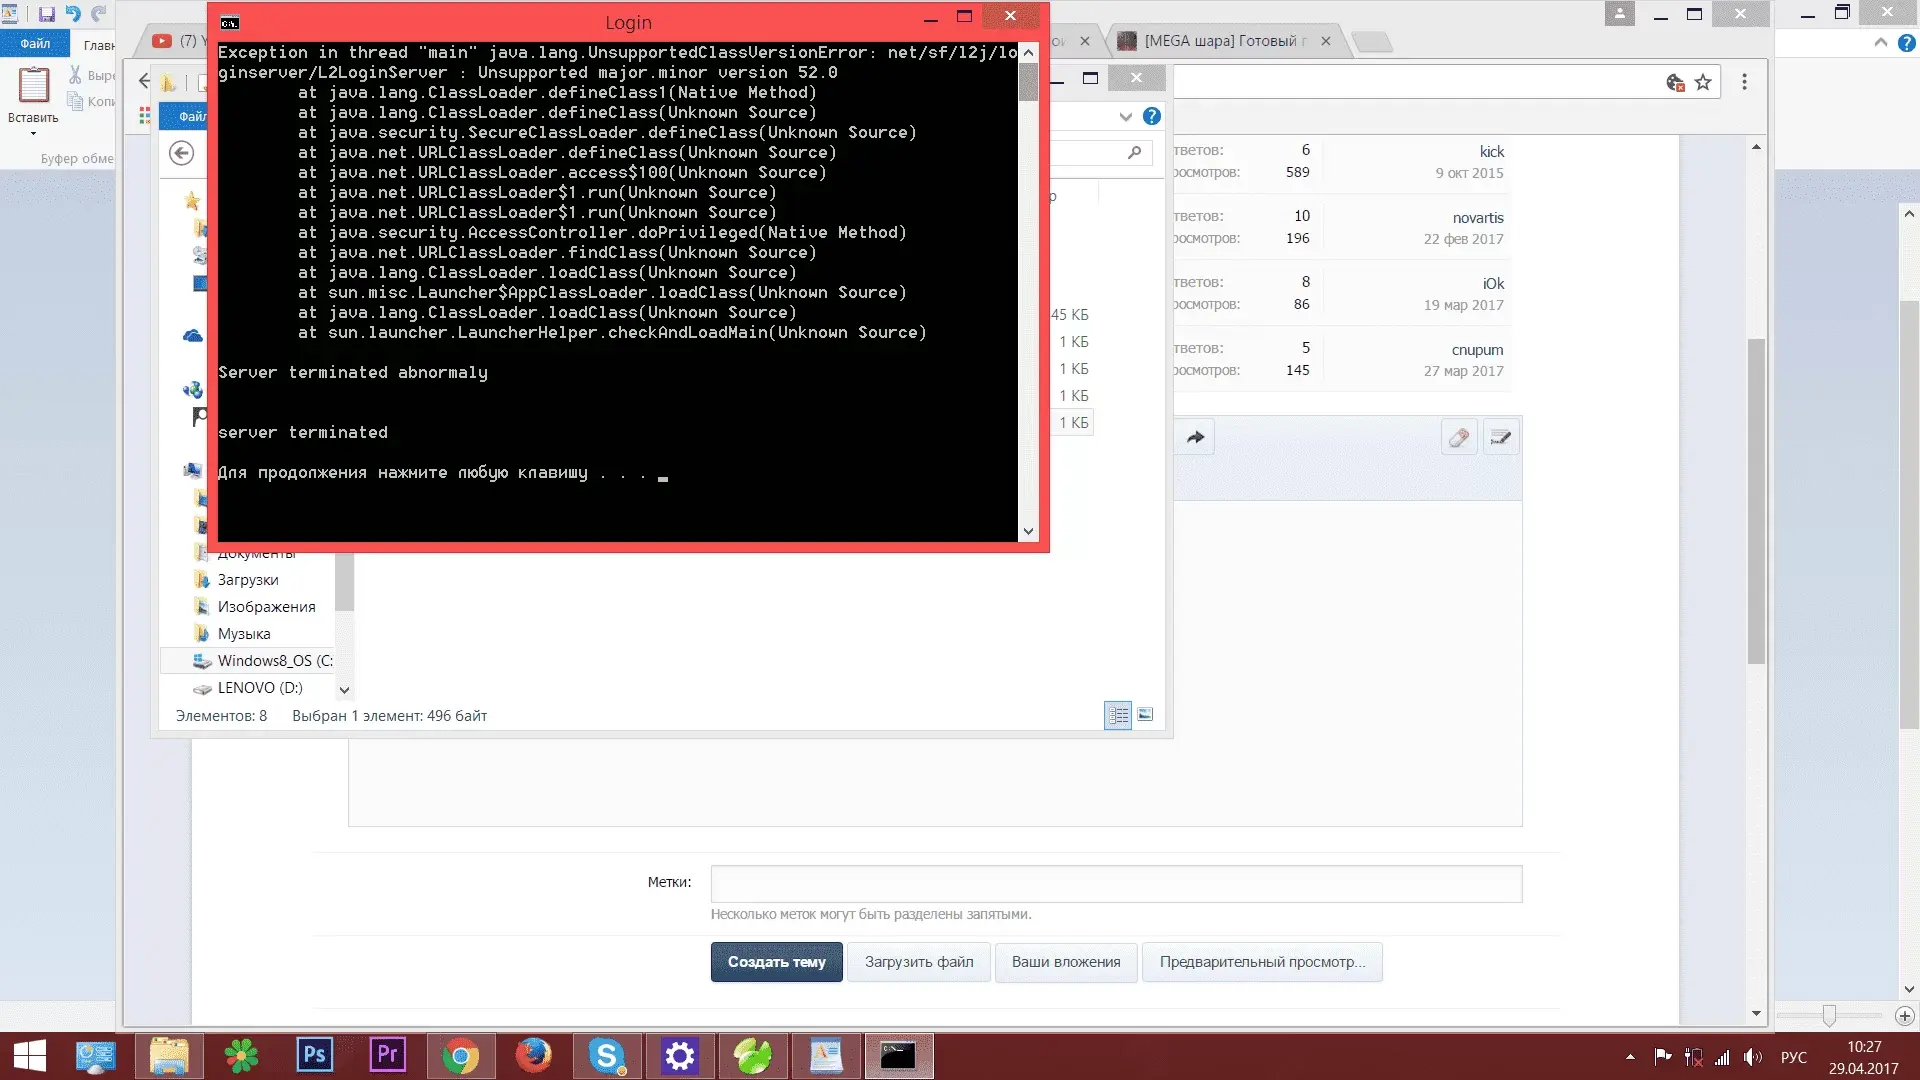
Task: Click the search magnifier in Explorer
Action: pos(1134,152)
